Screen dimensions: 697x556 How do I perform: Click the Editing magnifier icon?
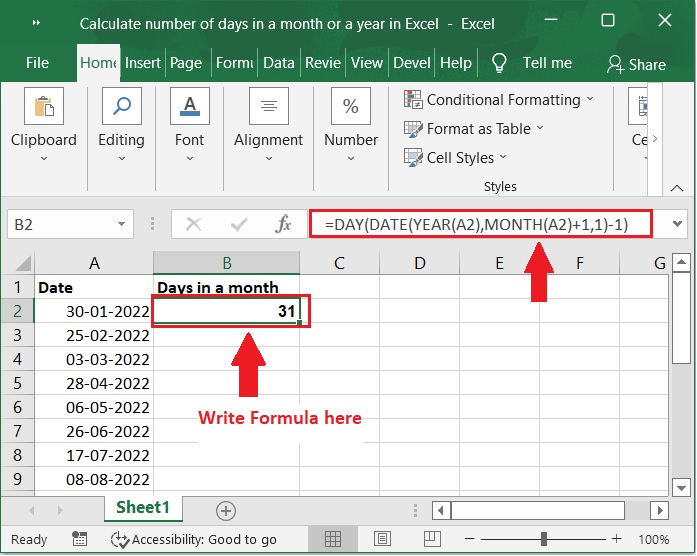click(121, 107)
